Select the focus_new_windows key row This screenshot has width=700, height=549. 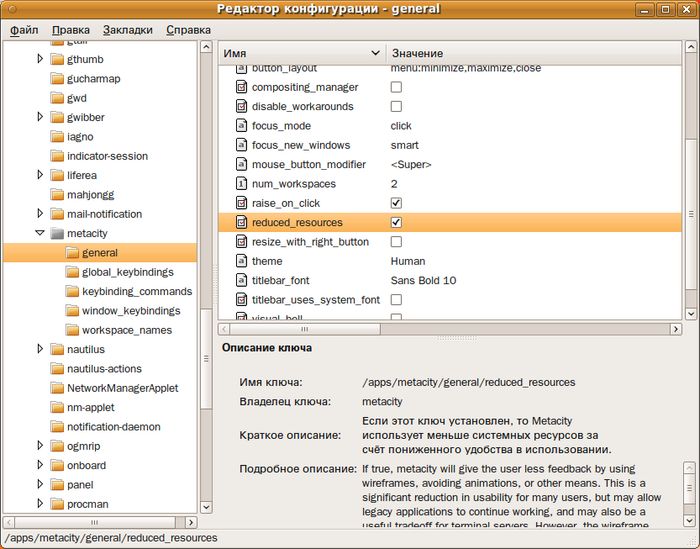tap(450, 145)
